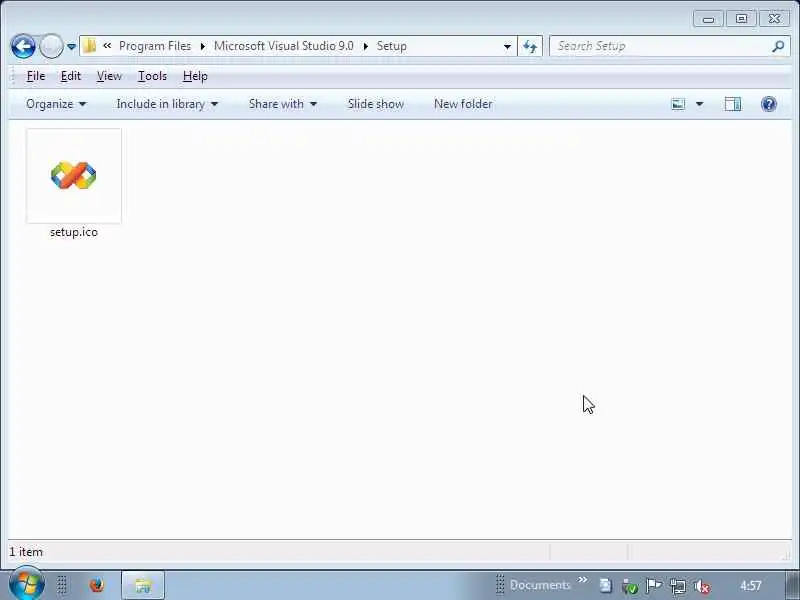Click the muted volume speaker icon
Screen dimensions: 800x600
click(702, 586)
